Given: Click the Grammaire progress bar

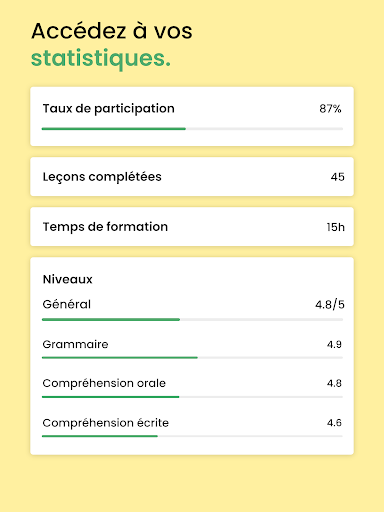Looking at the screenshot, I should click(x=192, y=358).
